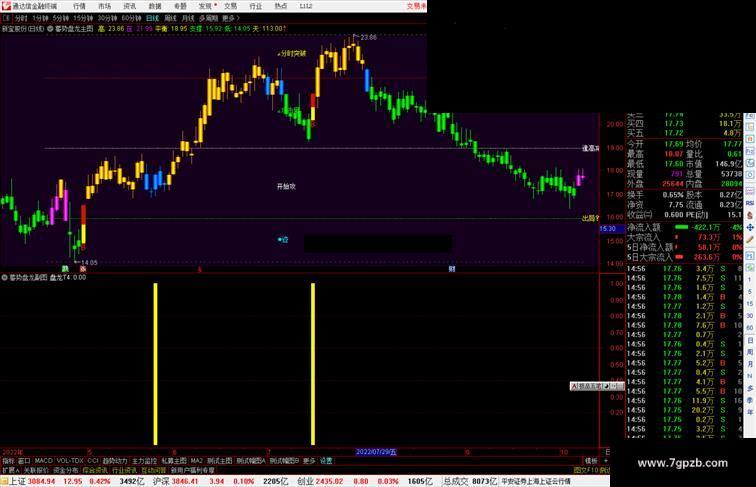The height and width of the screenshot is (487, 756).
Task: Open the 发现 menu
Action: pyautogui.click(x=205, y=6)
